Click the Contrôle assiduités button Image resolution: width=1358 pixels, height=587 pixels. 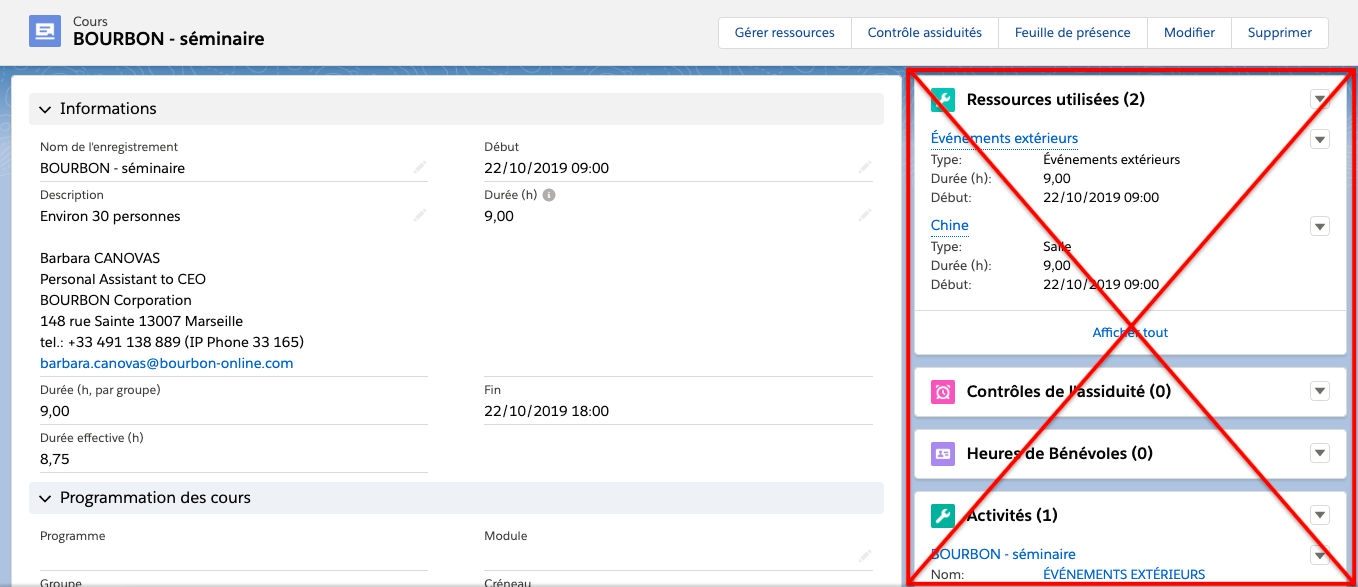[924, 32]
